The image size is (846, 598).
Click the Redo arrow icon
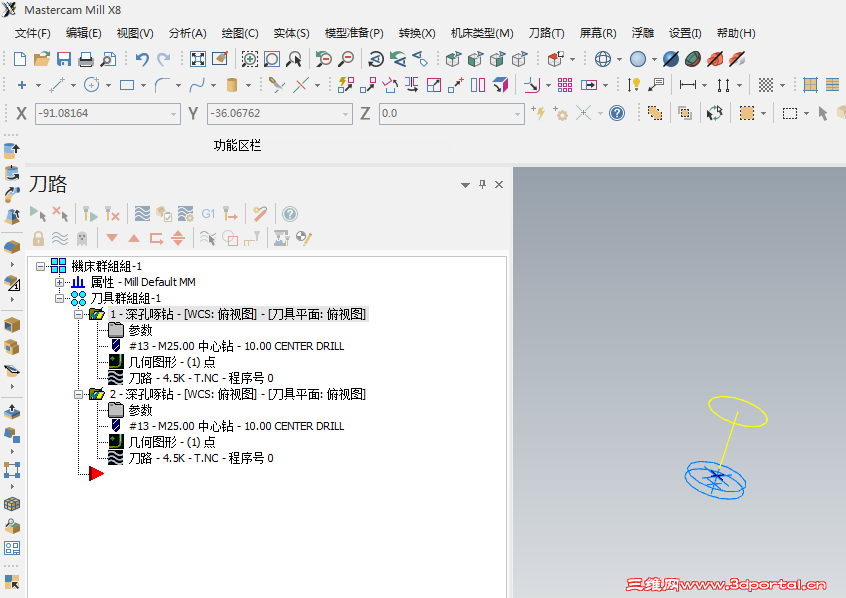[x=163, y=59]
